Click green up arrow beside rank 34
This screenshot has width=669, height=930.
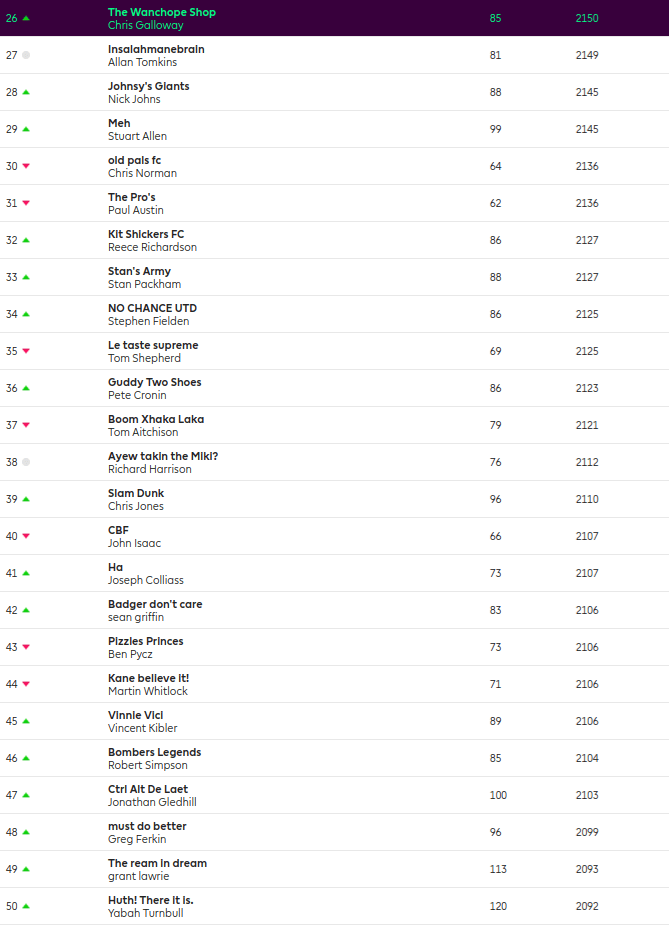pos(26,314)
